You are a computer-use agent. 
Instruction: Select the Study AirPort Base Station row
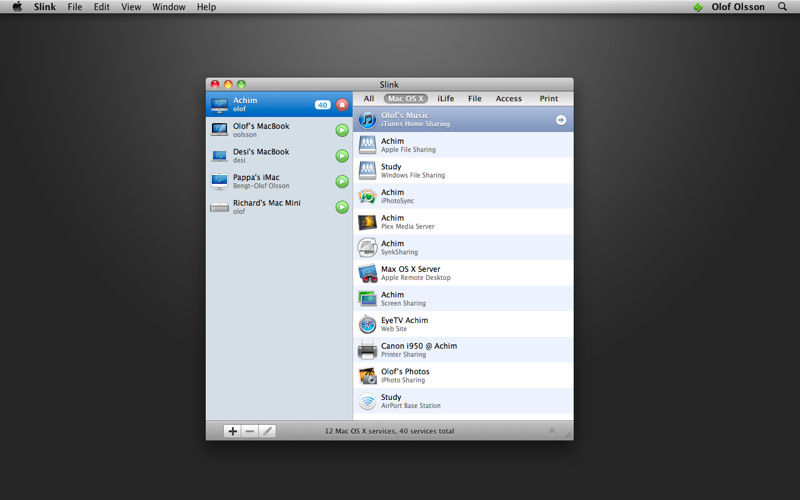coord(463,401)
